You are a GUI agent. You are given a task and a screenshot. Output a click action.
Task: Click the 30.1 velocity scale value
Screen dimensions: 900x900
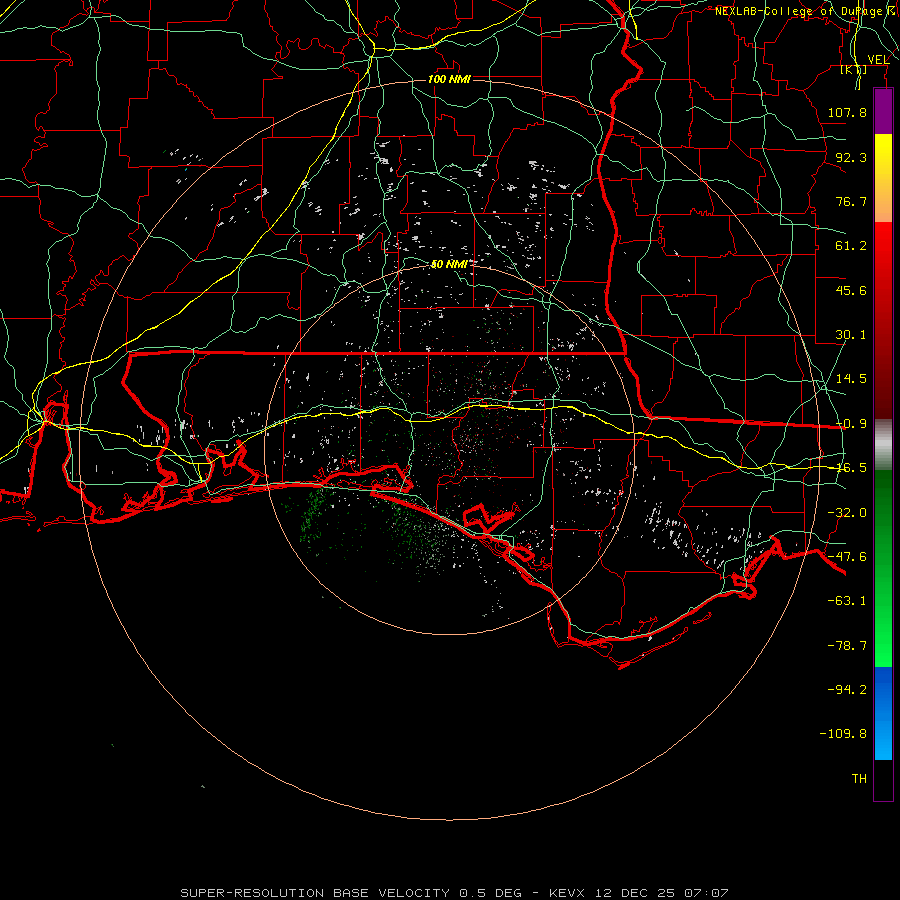pos(851,335)
